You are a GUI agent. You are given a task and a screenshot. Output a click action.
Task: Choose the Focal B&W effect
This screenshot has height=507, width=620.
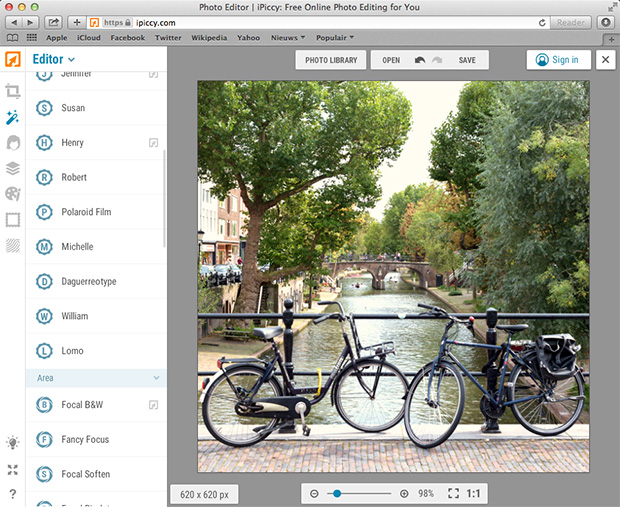[x=96, y=405]
